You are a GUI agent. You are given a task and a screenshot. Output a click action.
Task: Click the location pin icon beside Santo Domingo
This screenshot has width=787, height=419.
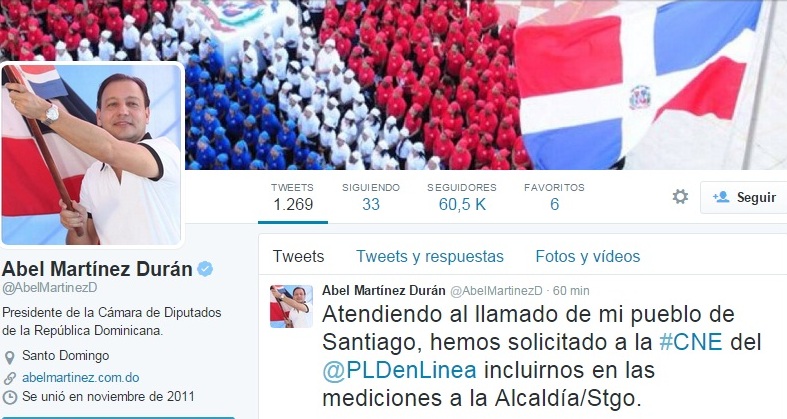(9, 357)
